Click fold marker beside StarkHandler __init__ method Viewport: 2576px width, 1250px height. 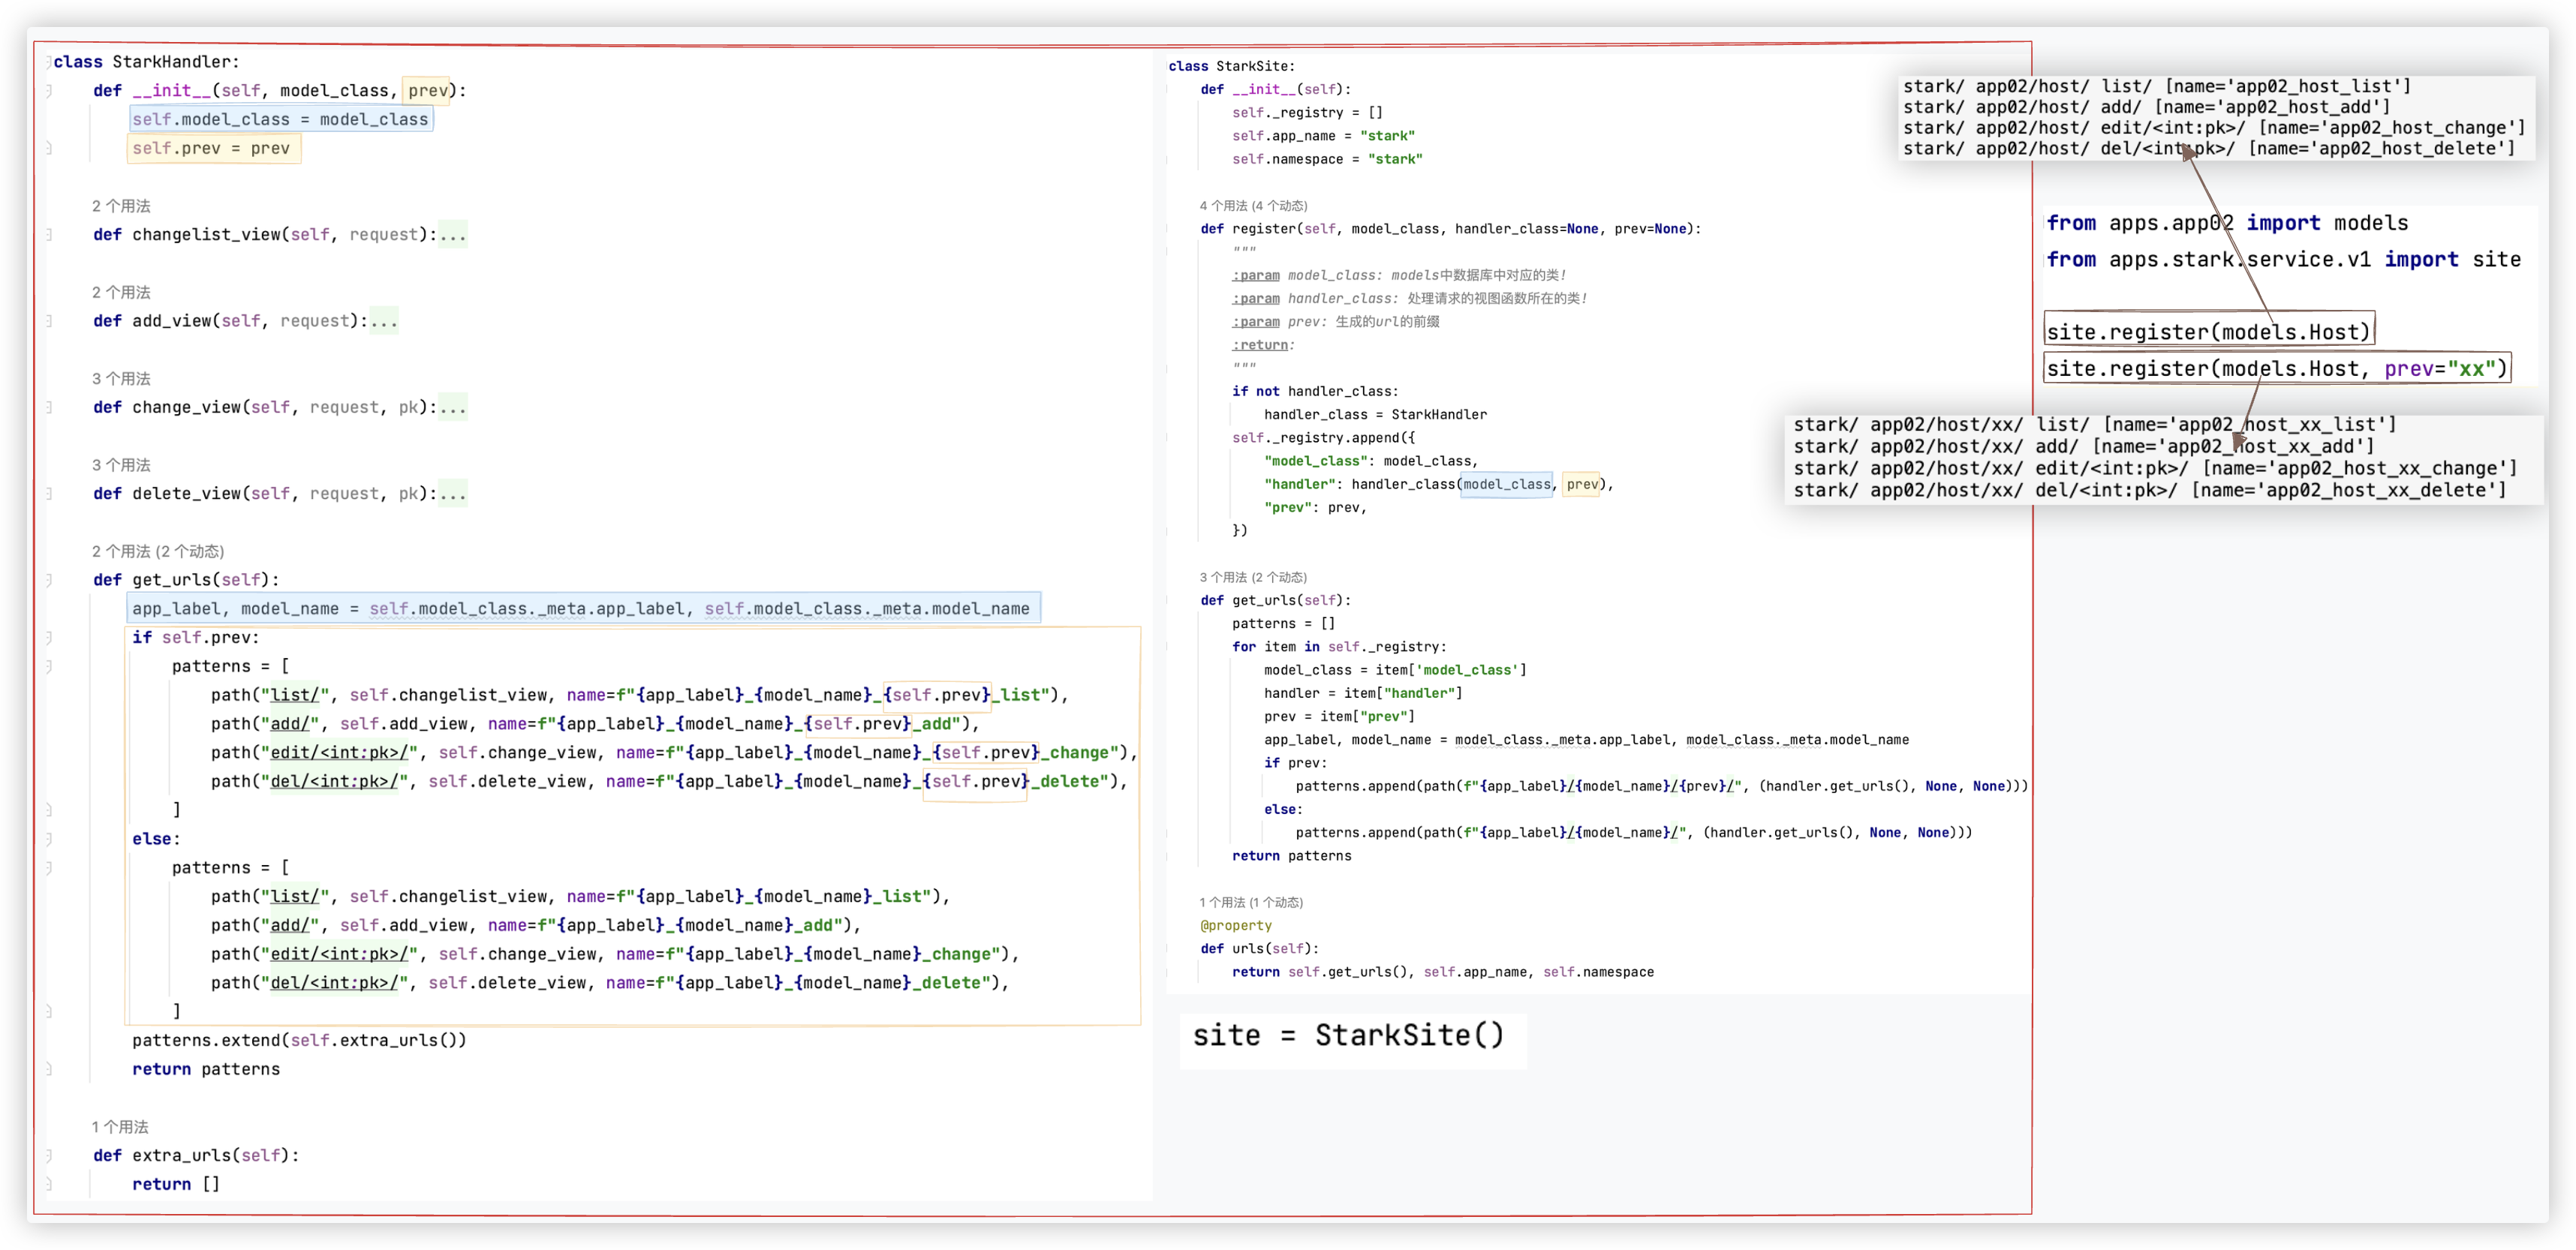click(49, 91)
